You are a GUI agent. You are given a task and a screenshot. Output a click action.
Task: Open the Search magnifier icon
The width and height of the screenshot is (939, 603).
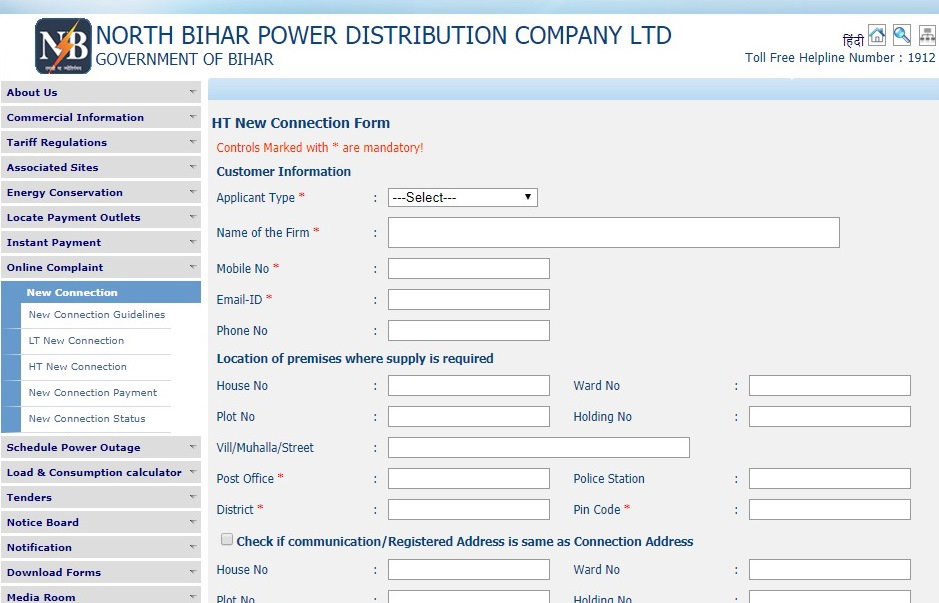(900, 34)
